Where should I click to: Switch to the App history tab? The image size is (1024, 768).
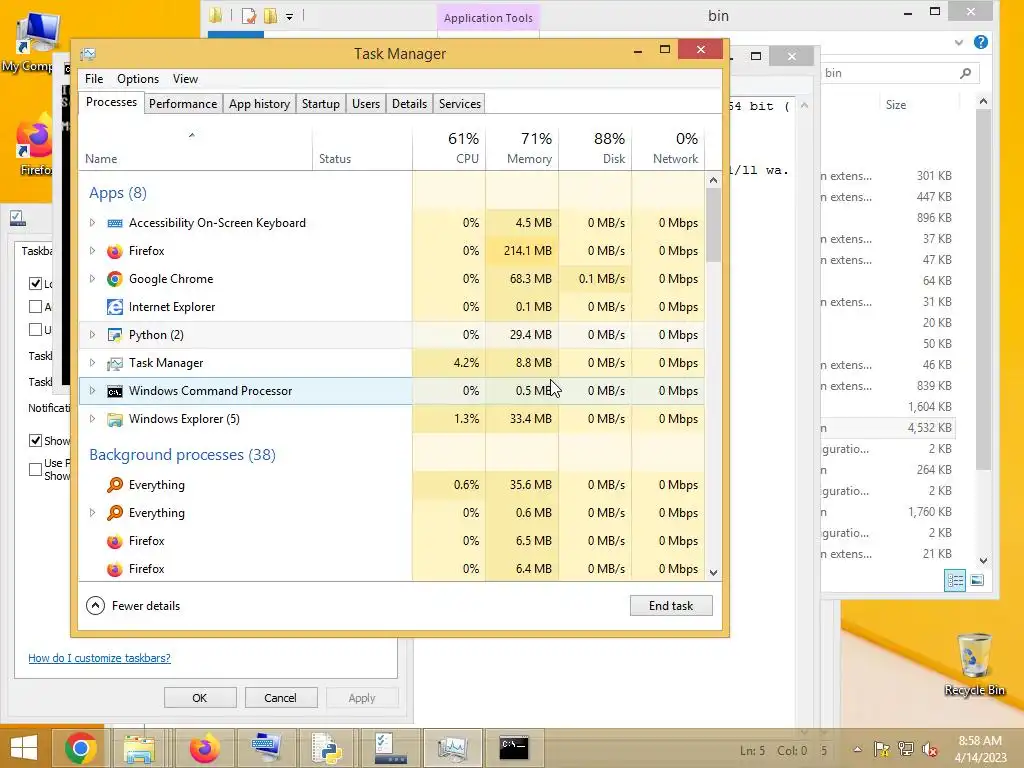(259, 104)
